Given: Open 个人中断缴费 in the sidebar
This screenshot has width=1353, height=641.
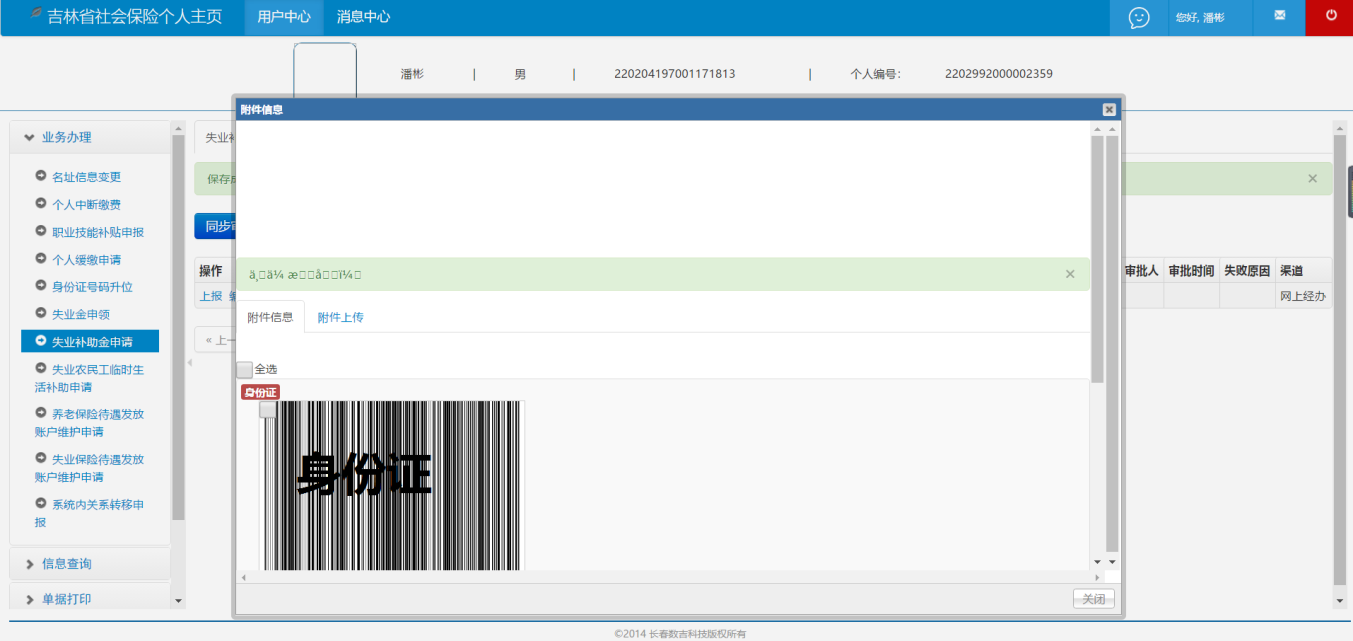Looking at the screenshot, I should click(86, 204).
